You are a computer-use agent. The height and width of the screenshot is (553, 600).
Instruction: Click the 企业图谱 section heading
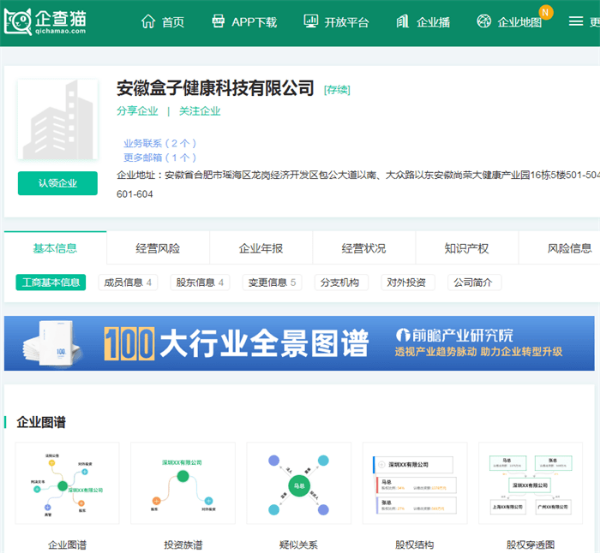[x=41, y=422]
